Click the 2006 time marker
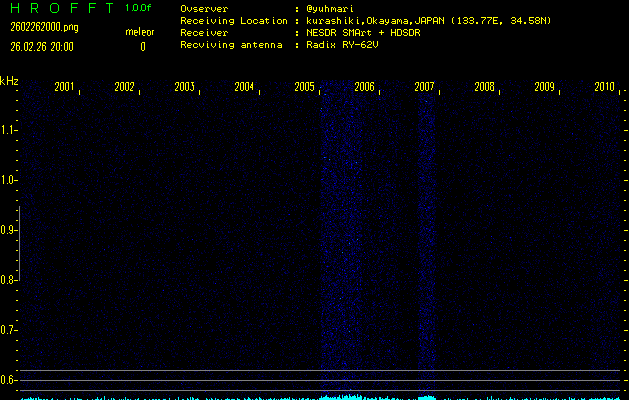The width and height of the screenshot is (629, 400). tap(364, 87)
